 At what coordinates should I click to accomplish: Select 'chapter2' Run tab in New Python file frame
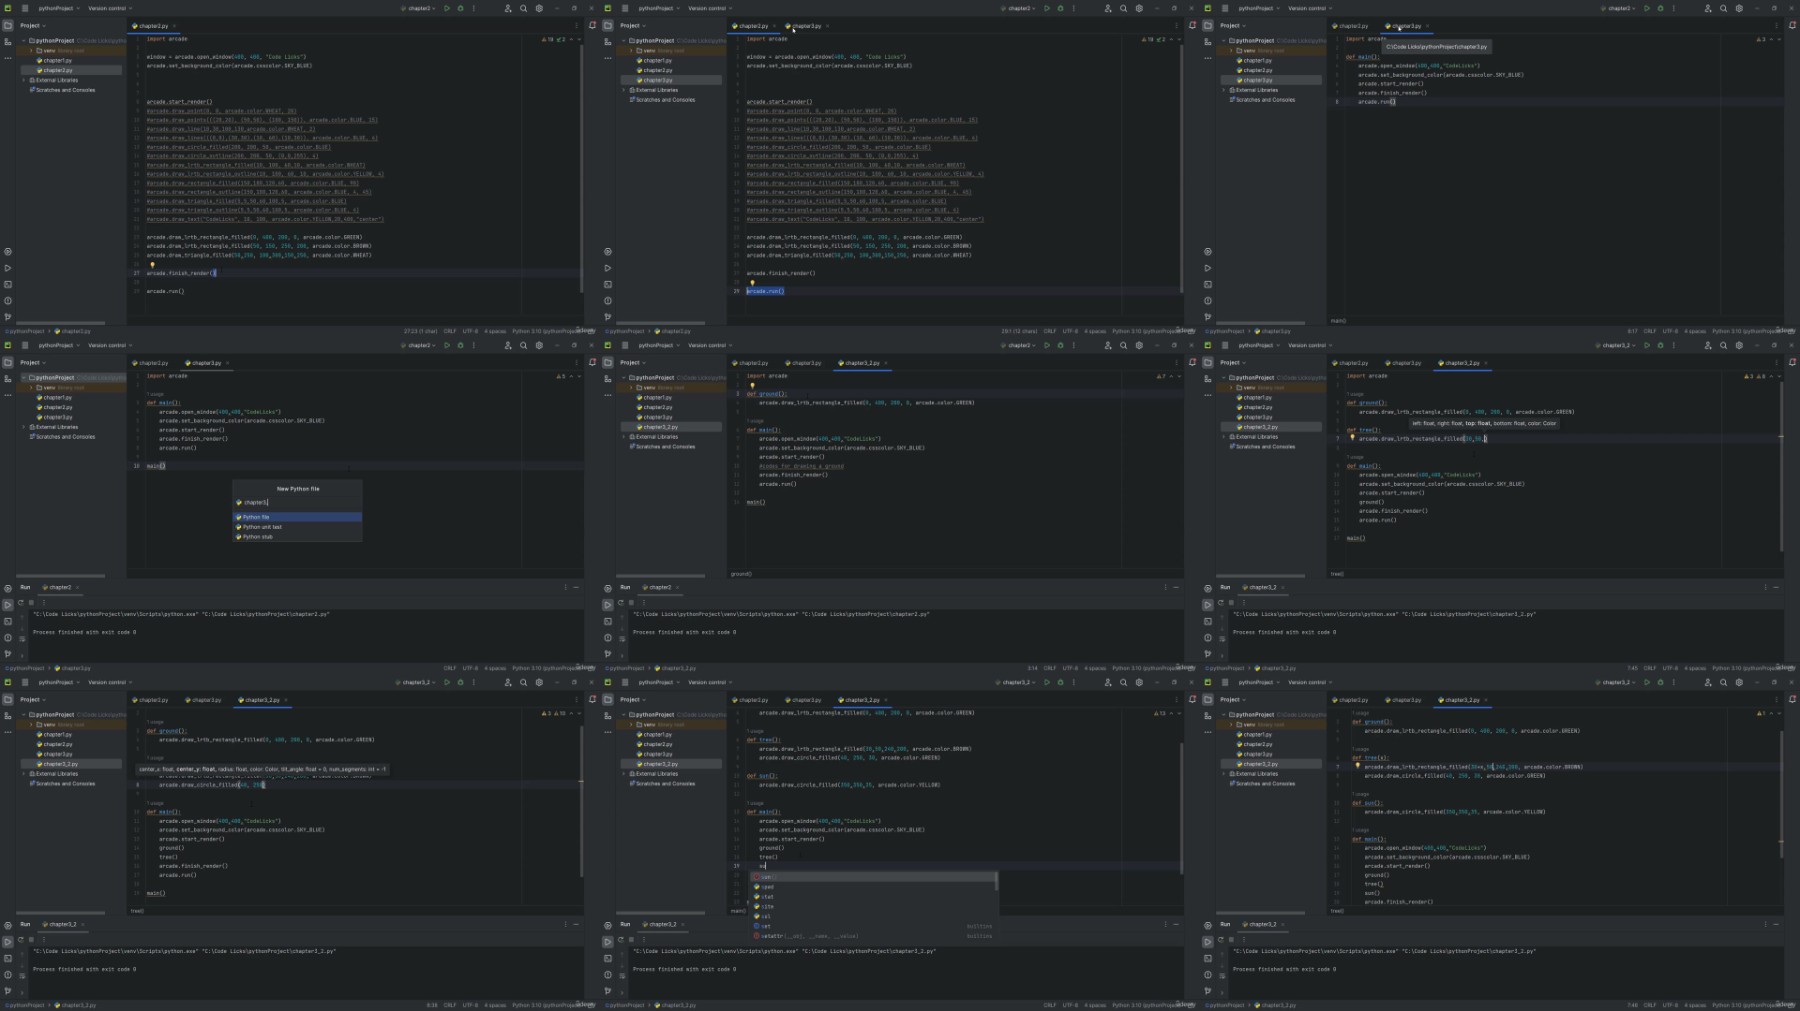point(59,587)
